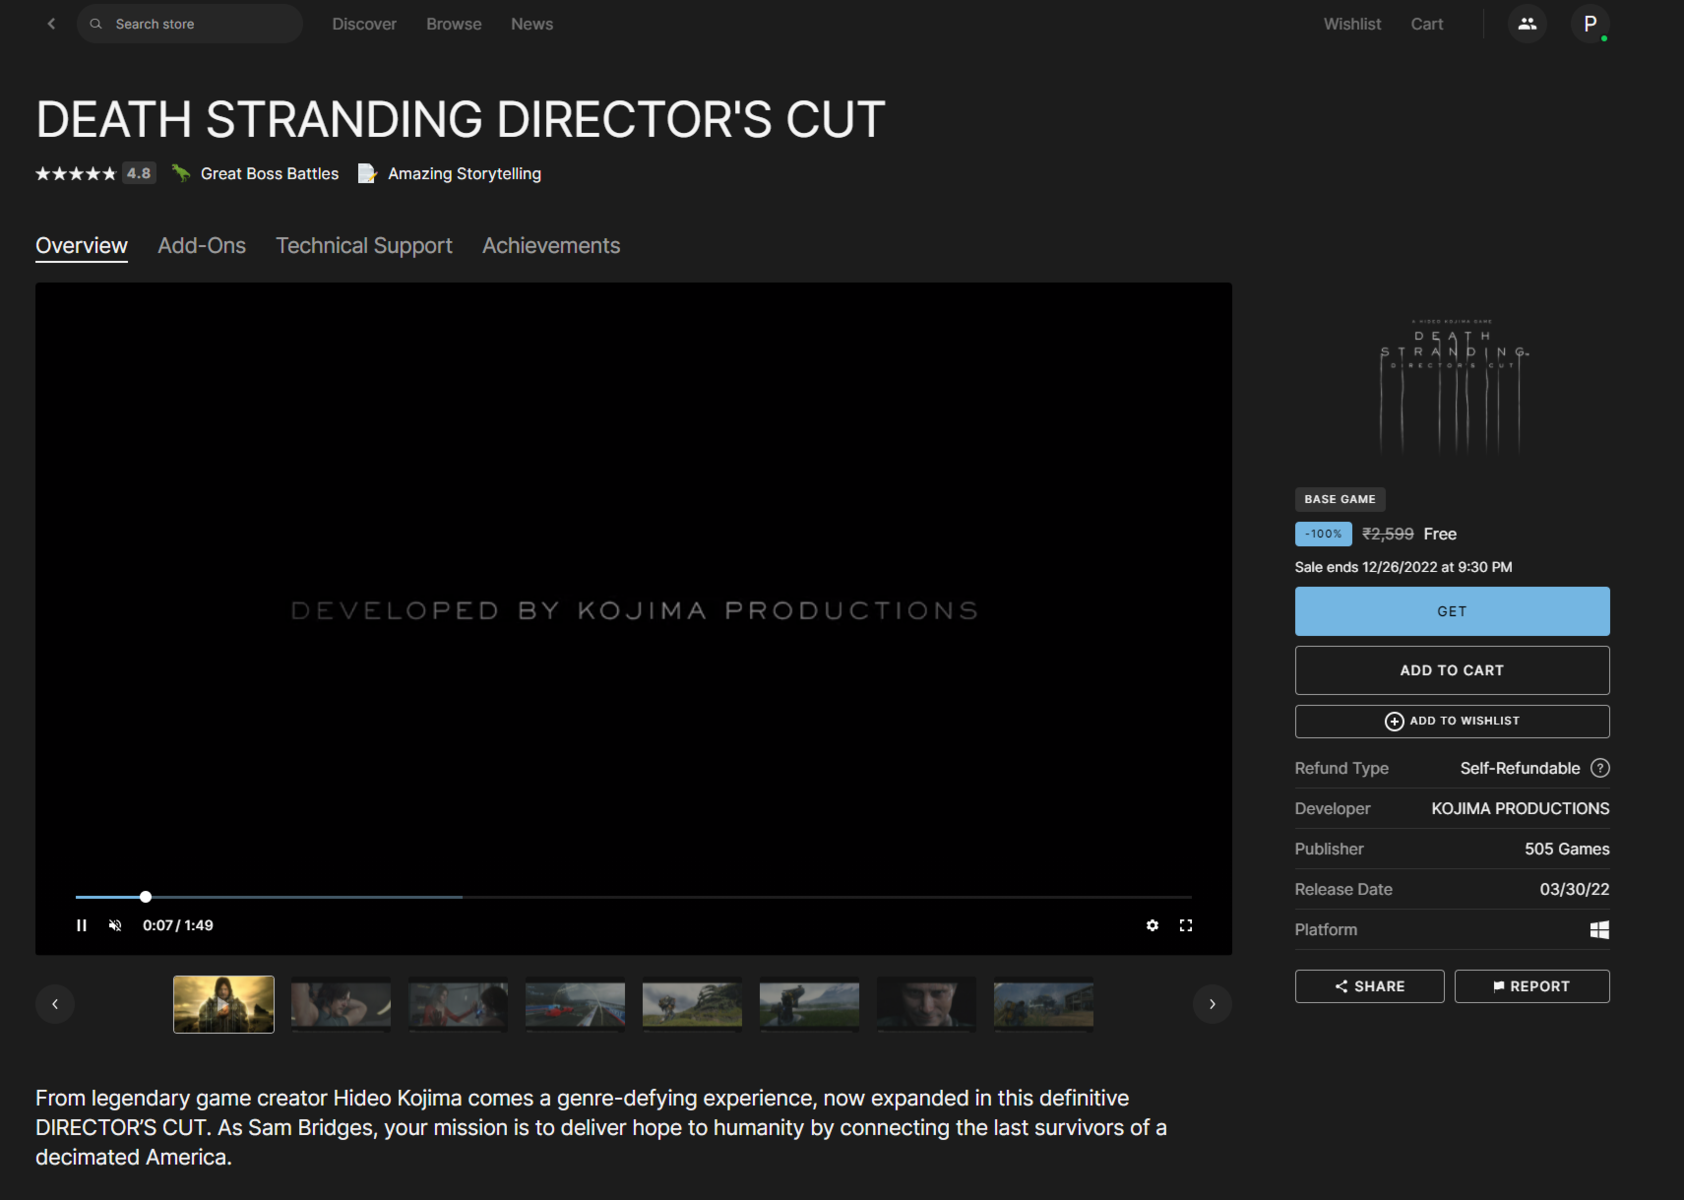Screen dimensions: 1684x1200
Task: Open the Discover page
Action: 364,24
